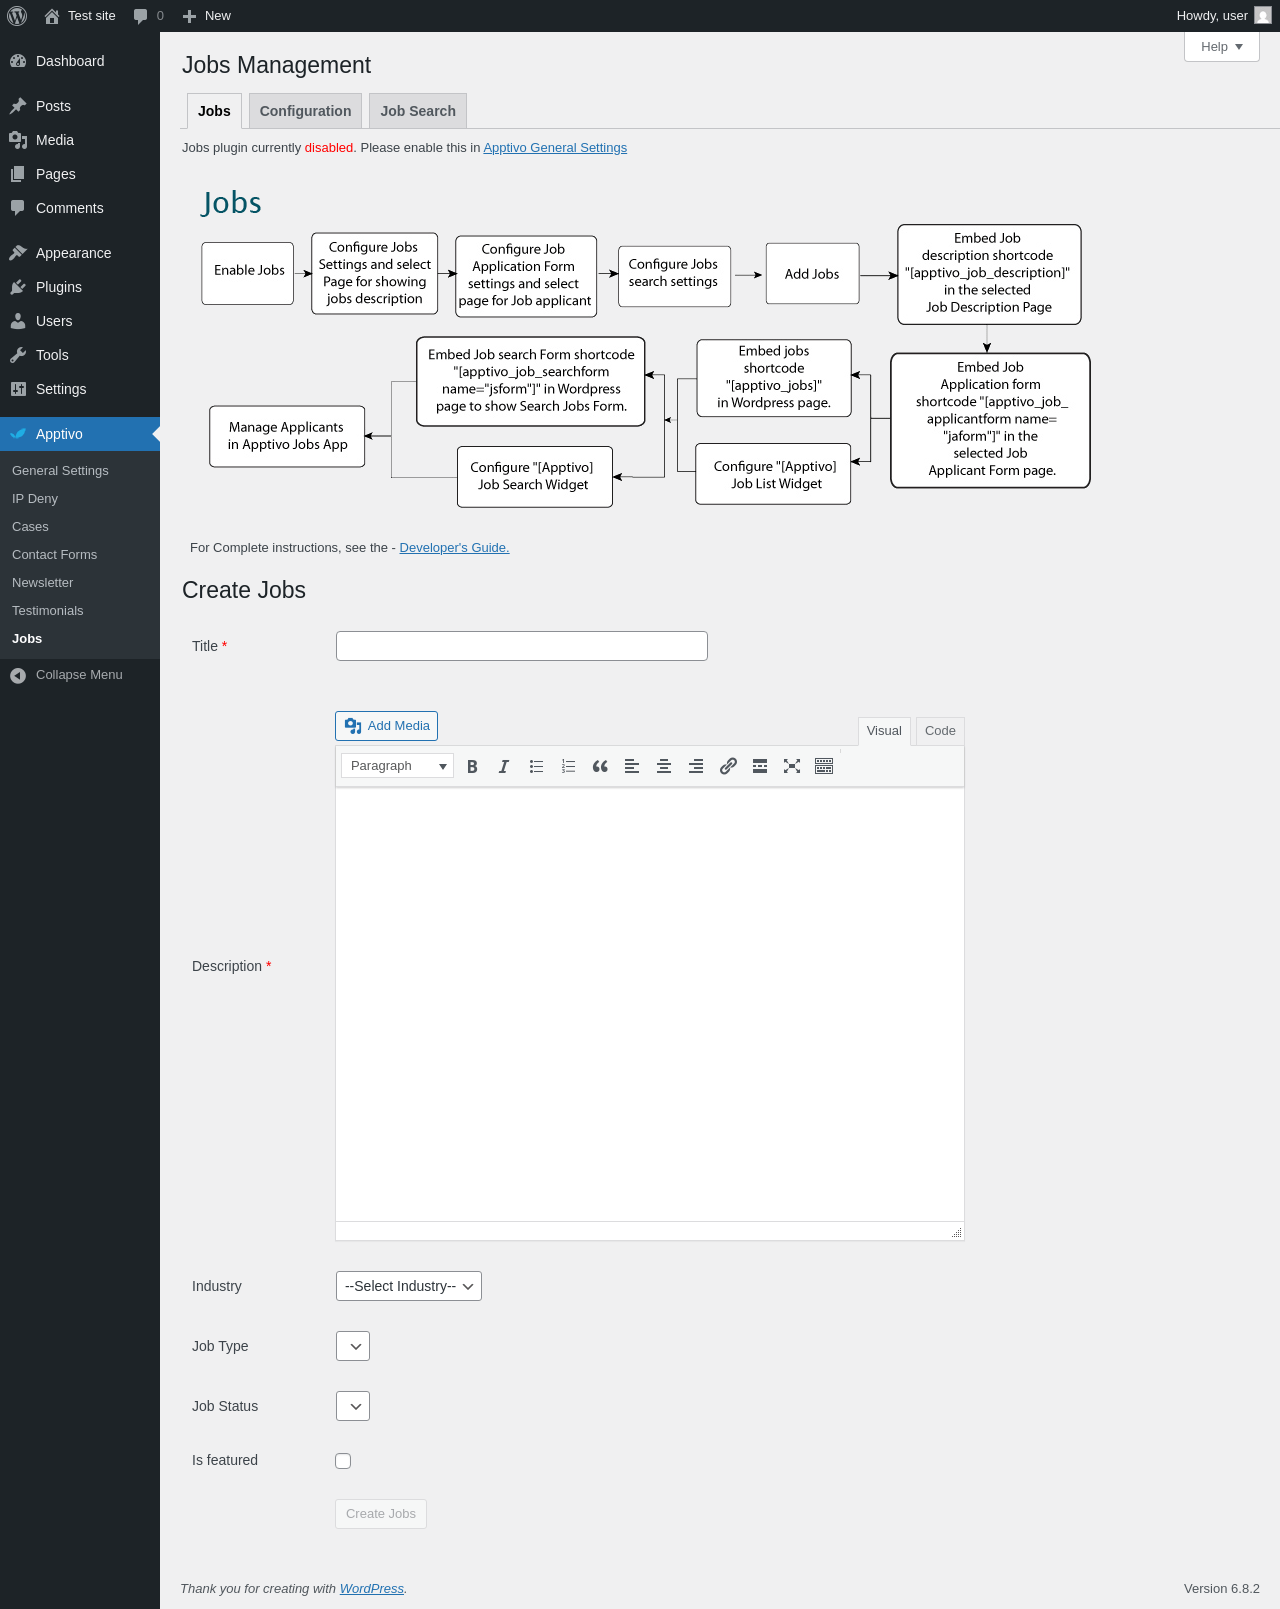Open Appearance menu in sidebar
The width and height of the screenshot is (1280, 1609).
pos(80,253)
